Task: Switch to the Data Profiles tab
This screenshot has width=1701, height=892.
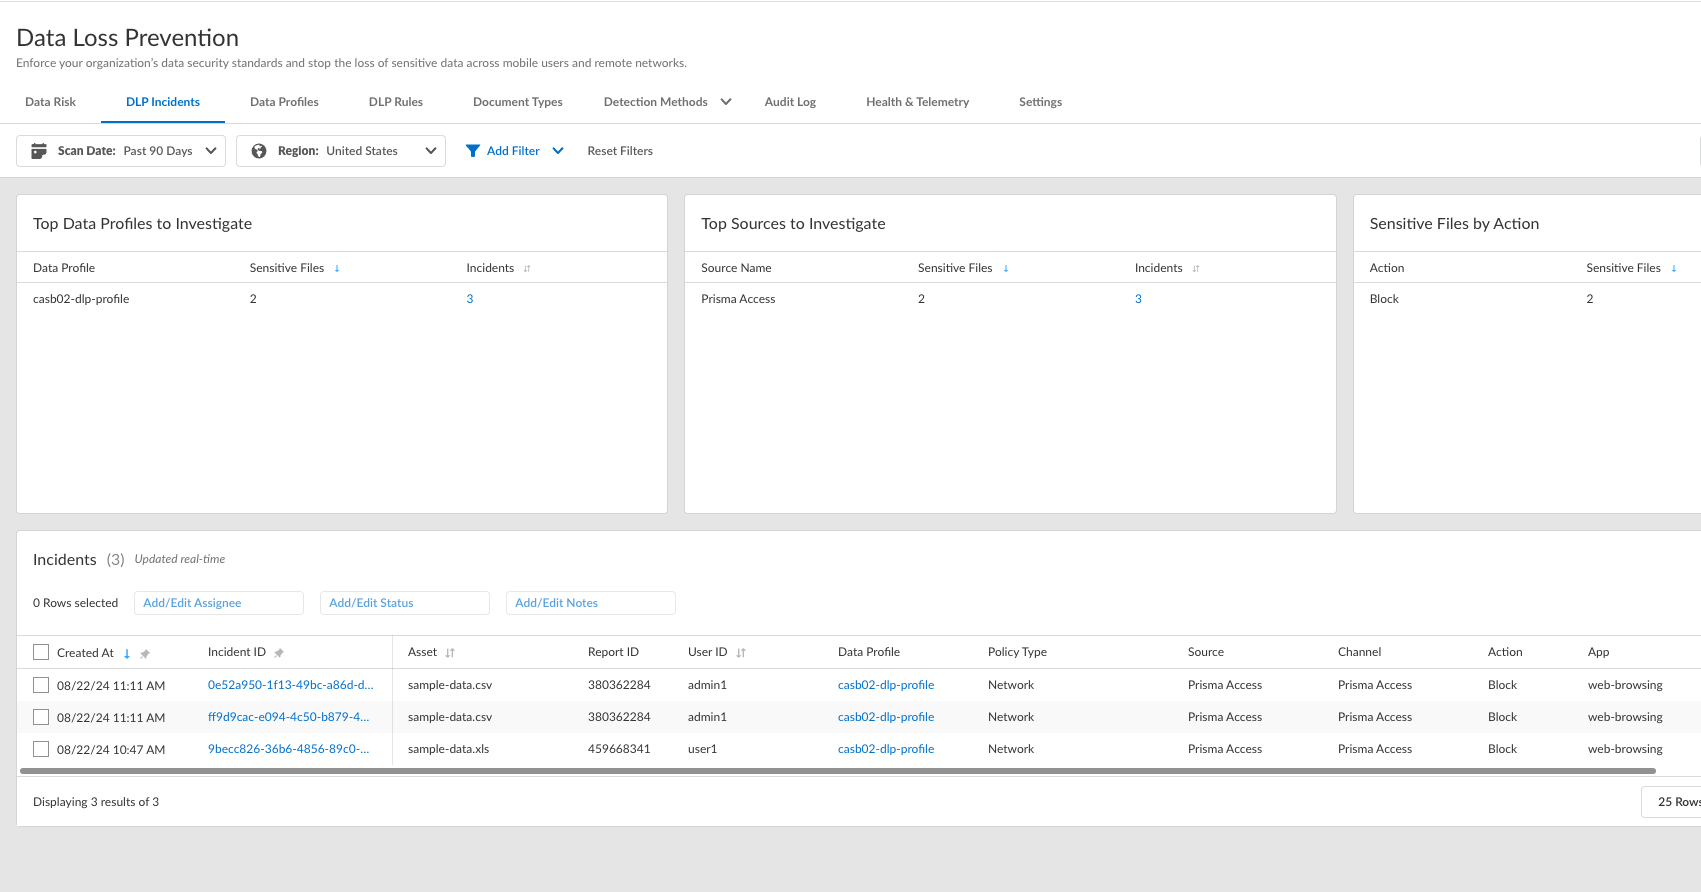Action: (284, 102)
